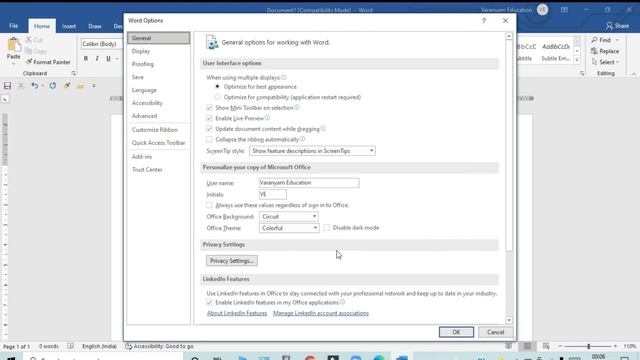Open About LinkedIn Features link
This screenshot has width=640, height=360.
(237, 313)
